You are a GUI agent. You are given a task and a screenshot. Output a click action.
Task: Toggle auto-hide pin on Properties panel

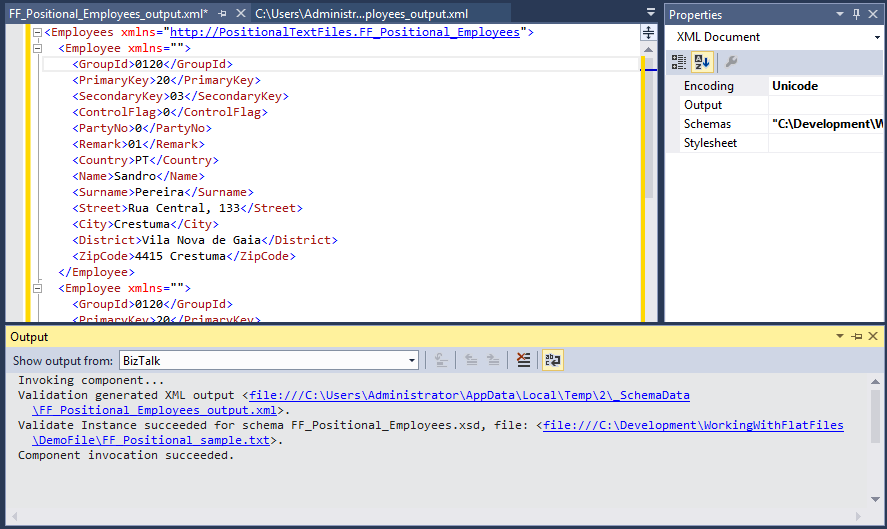(856, 14)
